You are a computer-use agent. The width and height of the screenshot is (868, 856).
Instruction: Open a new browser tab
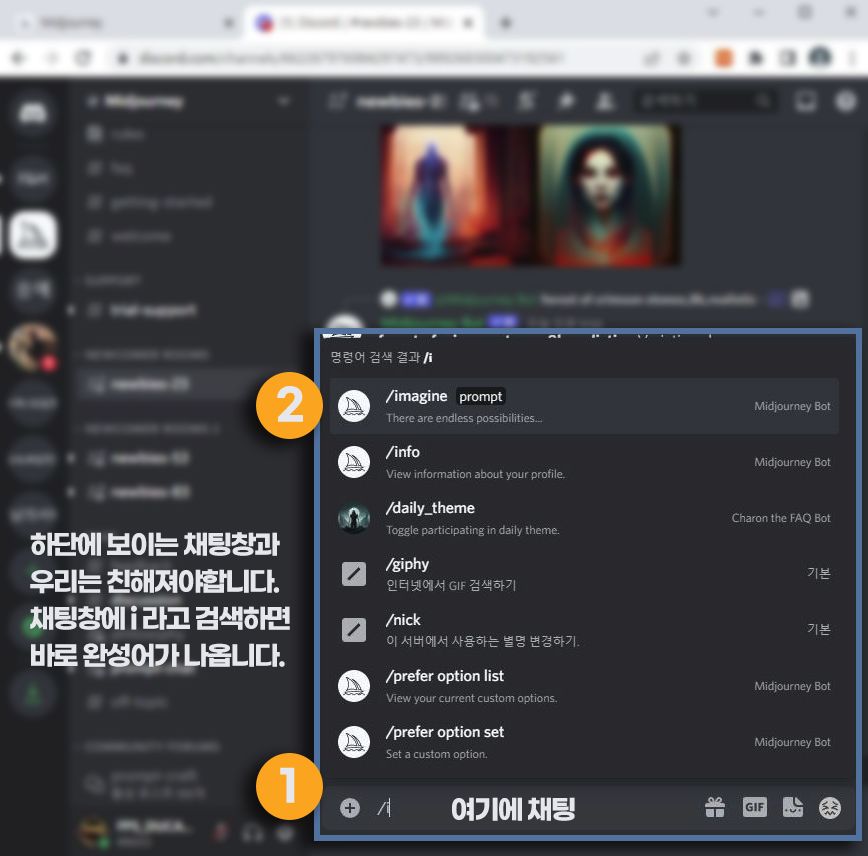tap(505, 23)
